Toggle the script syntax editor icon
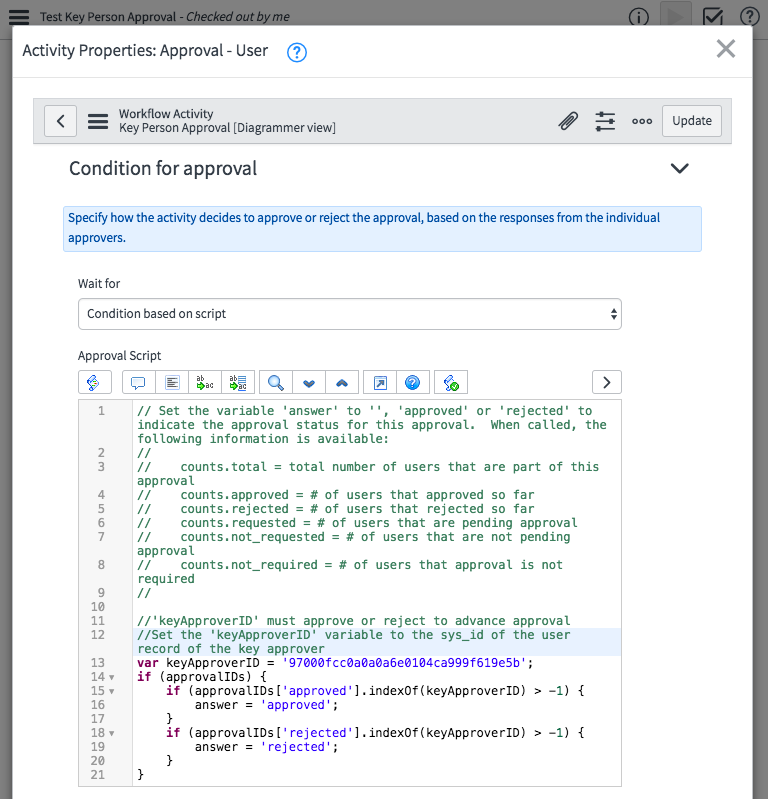Screen dimensions: 768x799 click(94, 382)
